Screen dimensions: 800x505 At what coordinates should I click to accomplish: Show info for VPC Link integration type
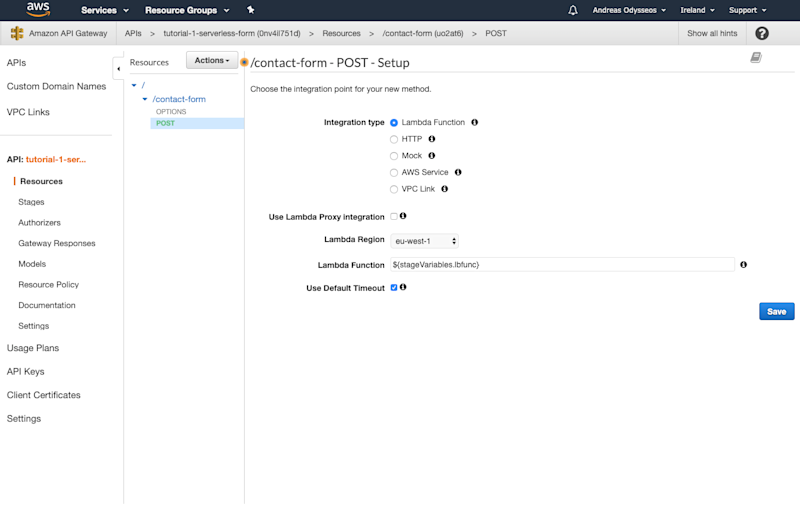[444, 189]
